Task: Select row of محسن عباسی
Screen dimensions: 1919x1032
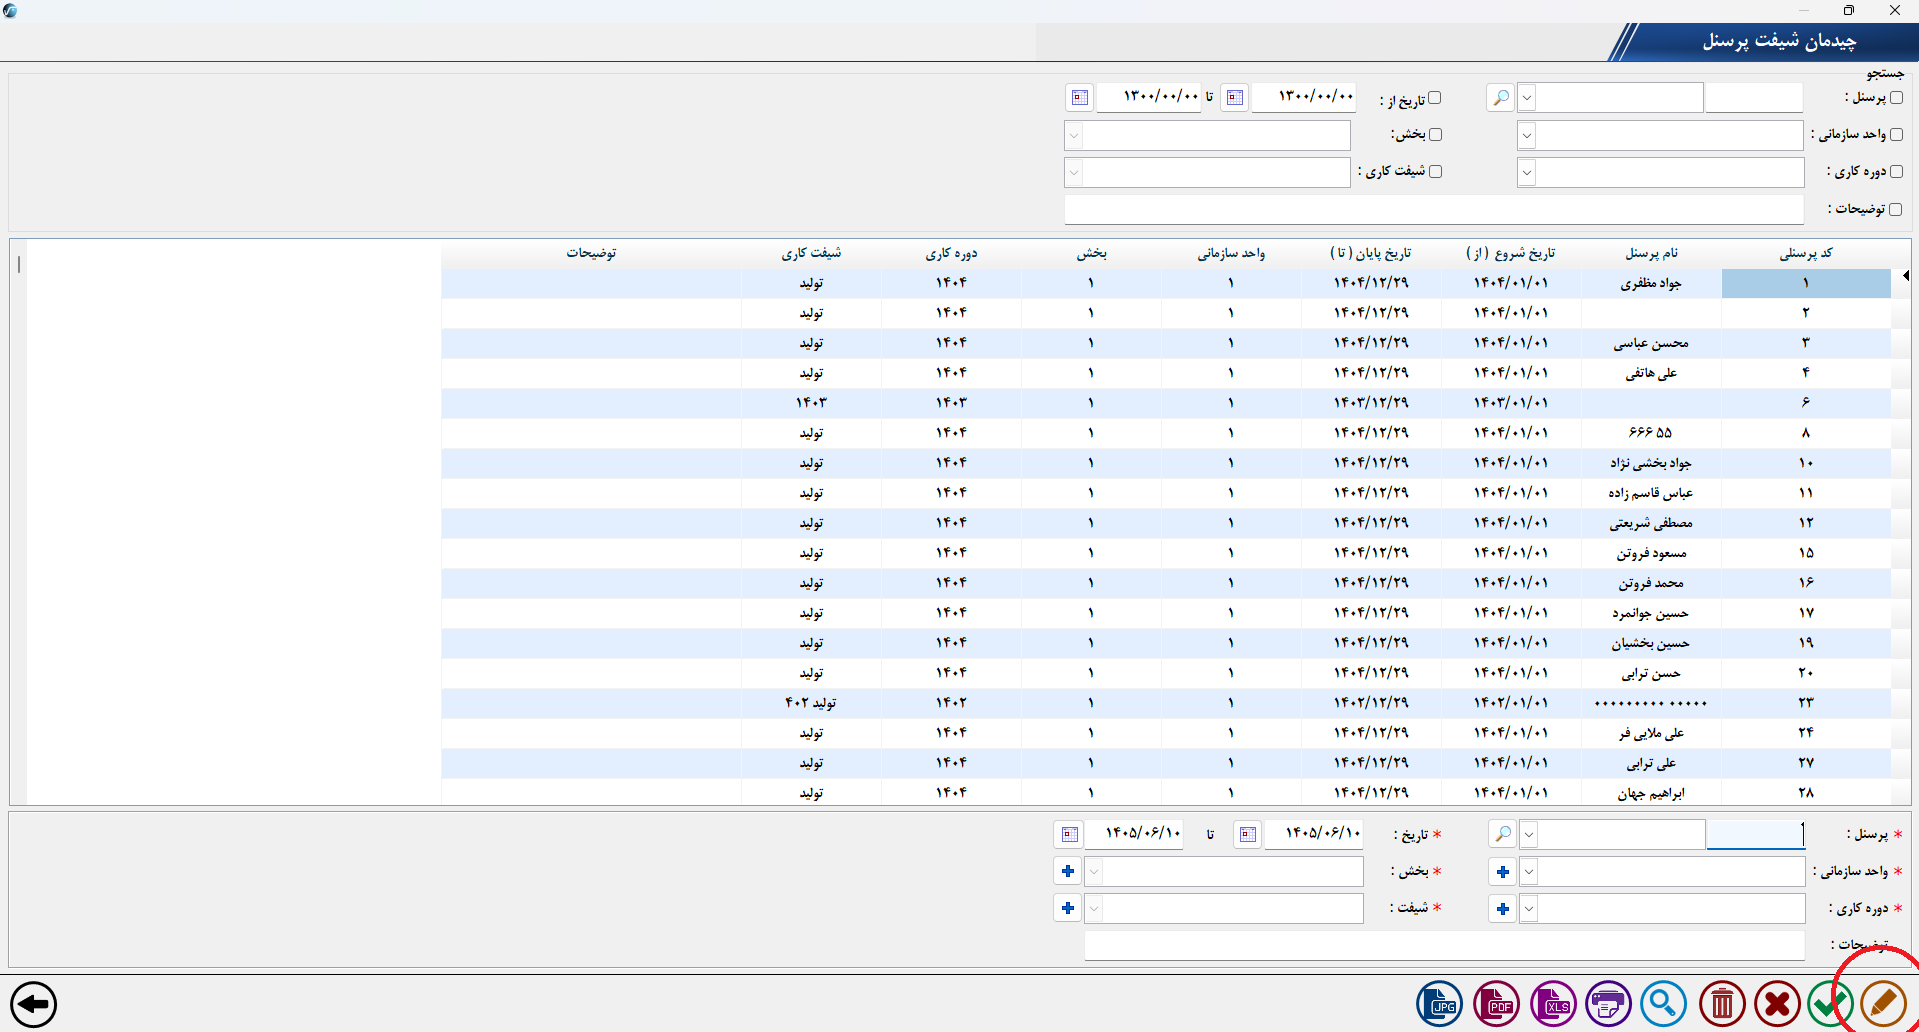Action: (x=1166, y=343)
